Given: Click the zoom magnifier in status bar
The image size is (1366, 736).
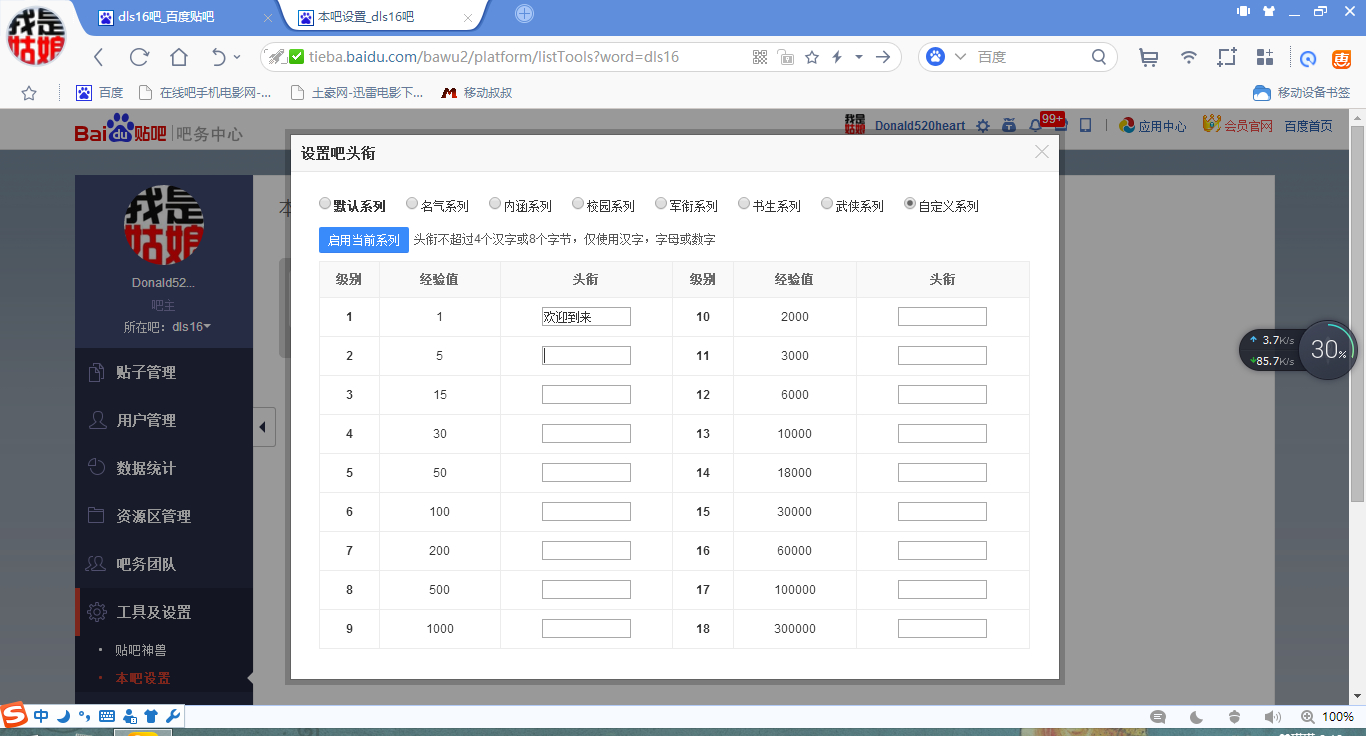Looking at the screenshot, I should [1307, 717].
